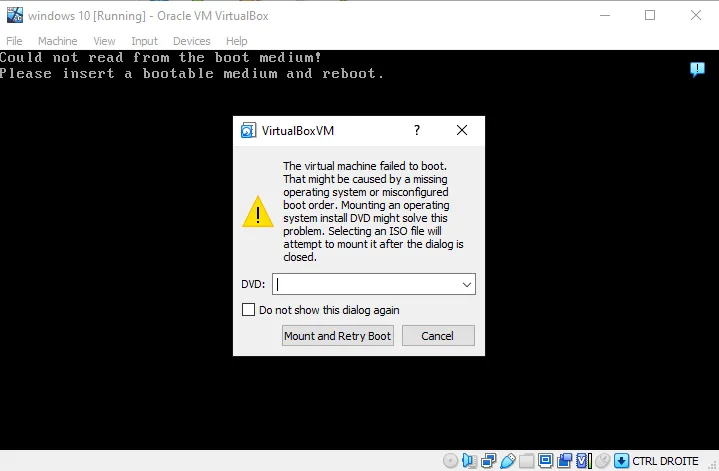Open the Machine menu
This screenshot has height=471, width=719.
tap(58, 41)
